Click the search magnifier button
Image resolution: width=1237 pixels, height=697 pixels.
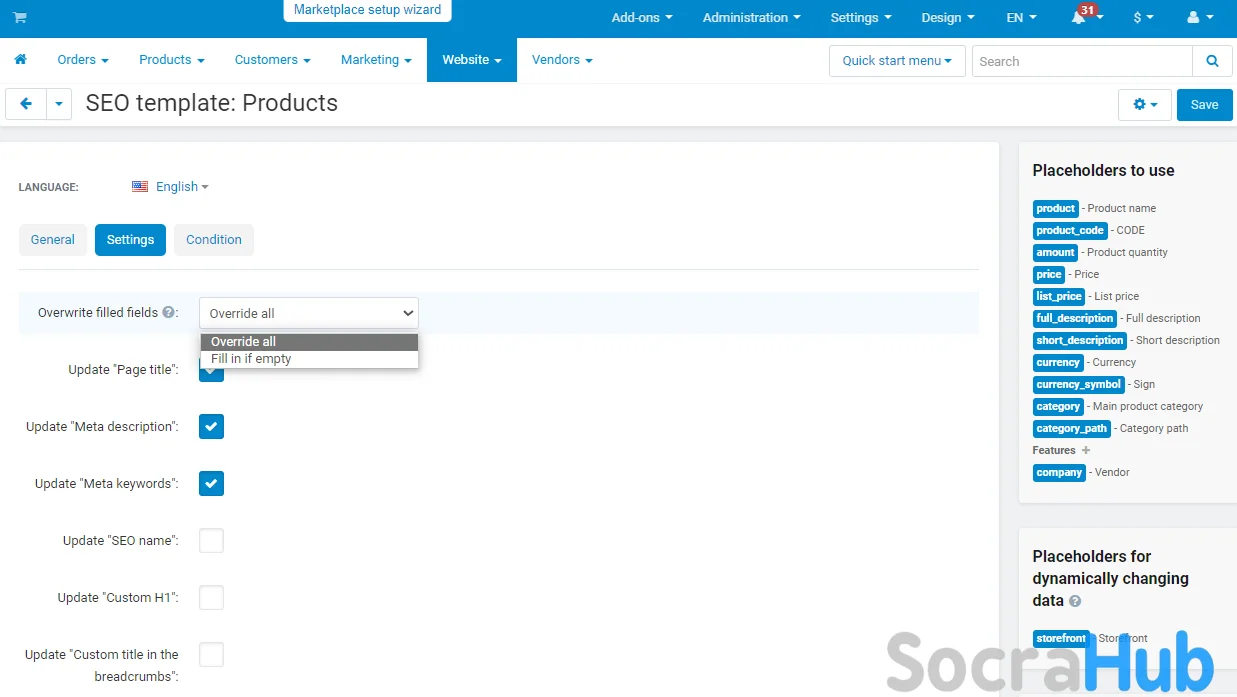[x=1212, y=61]
